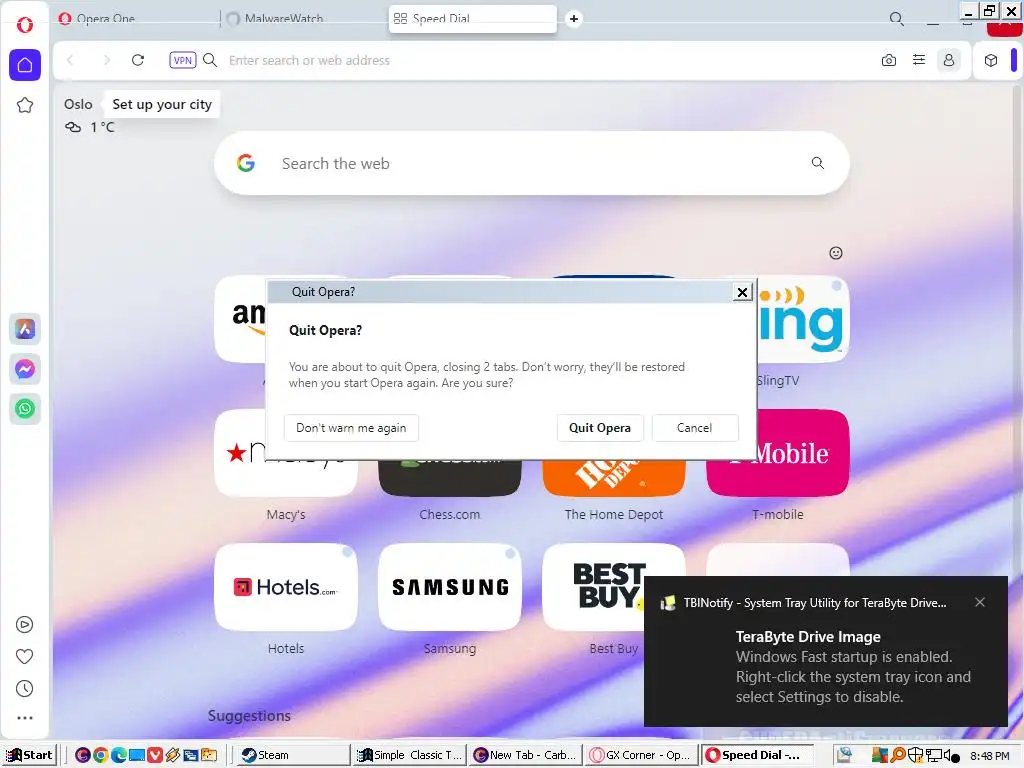Click the 1 °C temperature reading
This screenshot has height=768, width=1024.
102,127
